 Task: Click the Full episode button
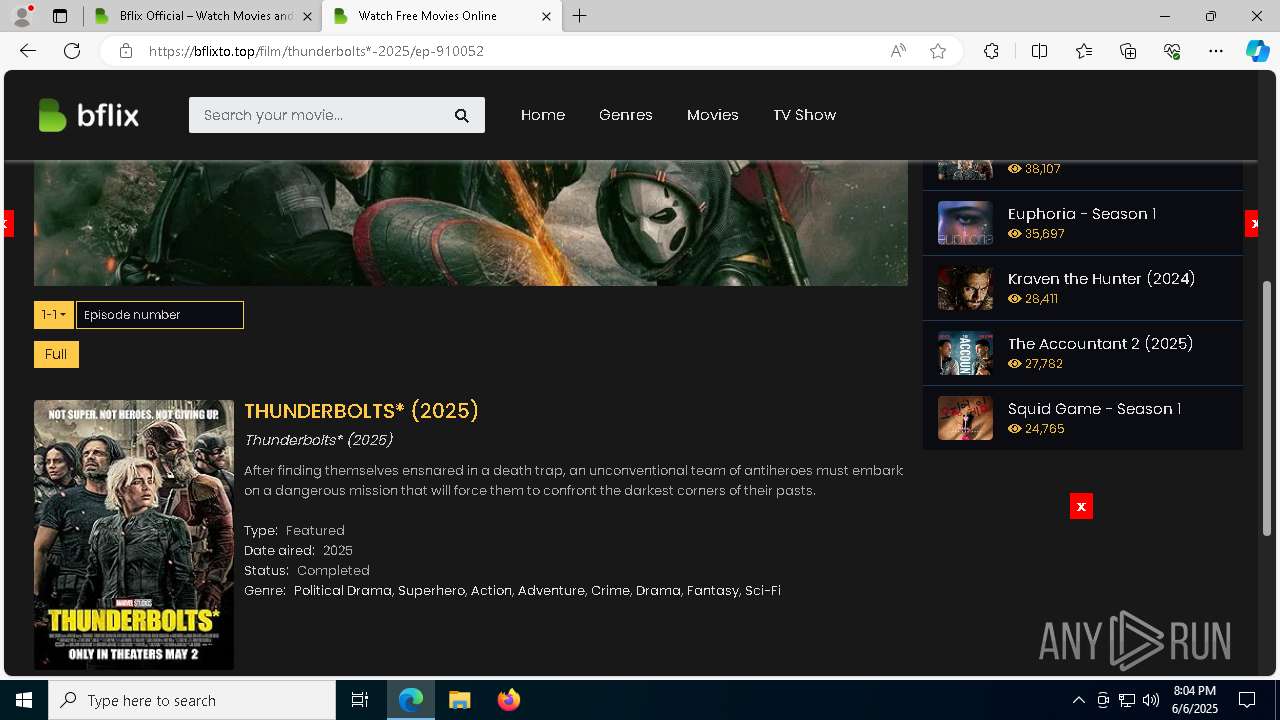56,354
